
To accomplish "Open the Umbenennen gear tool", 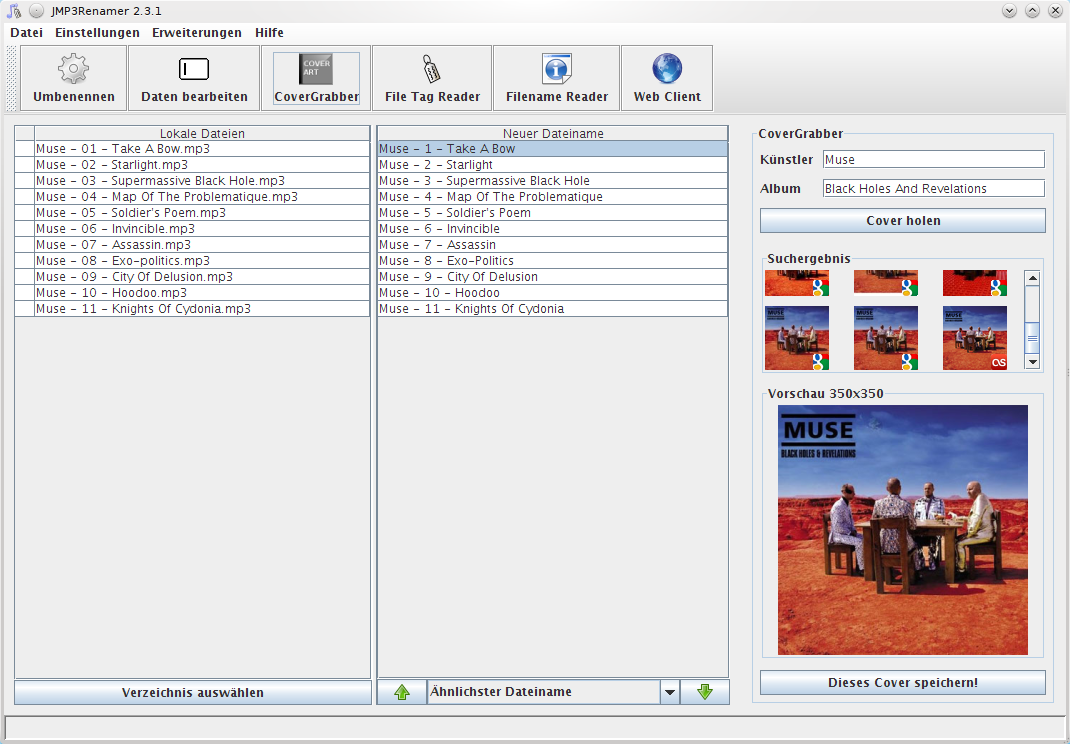I will [x=74, y=78].
